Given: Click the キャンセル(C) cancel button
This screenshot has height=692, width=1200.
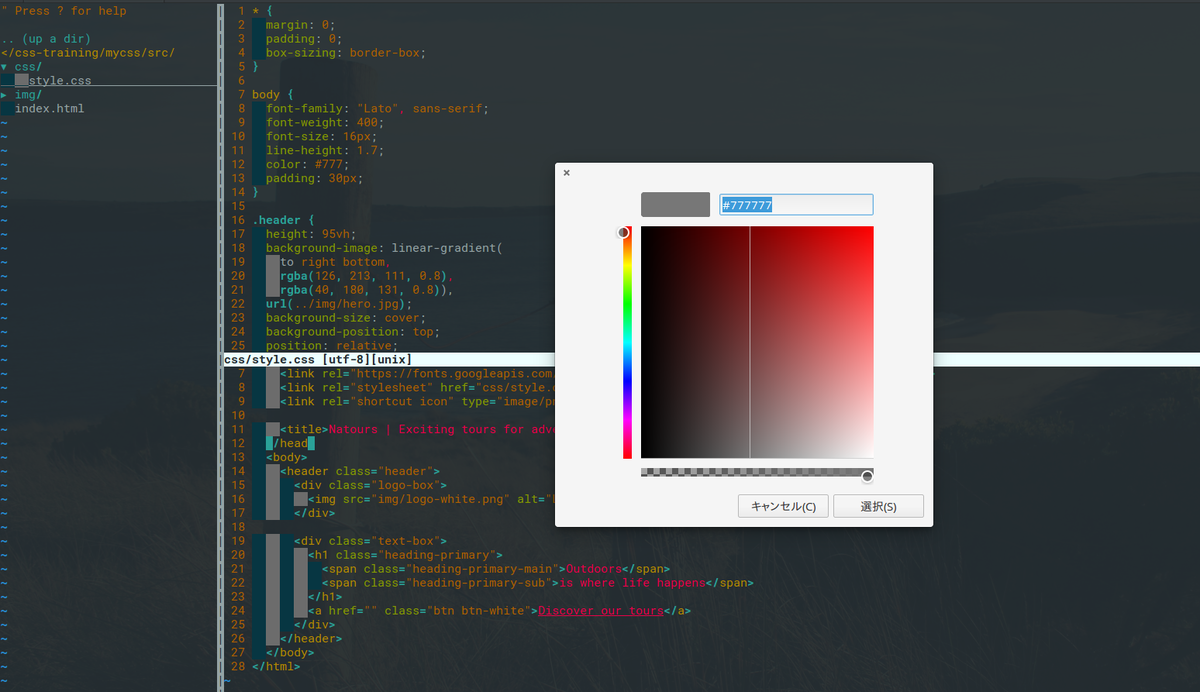Looking at the screenshot, I should tap(783, 506).
